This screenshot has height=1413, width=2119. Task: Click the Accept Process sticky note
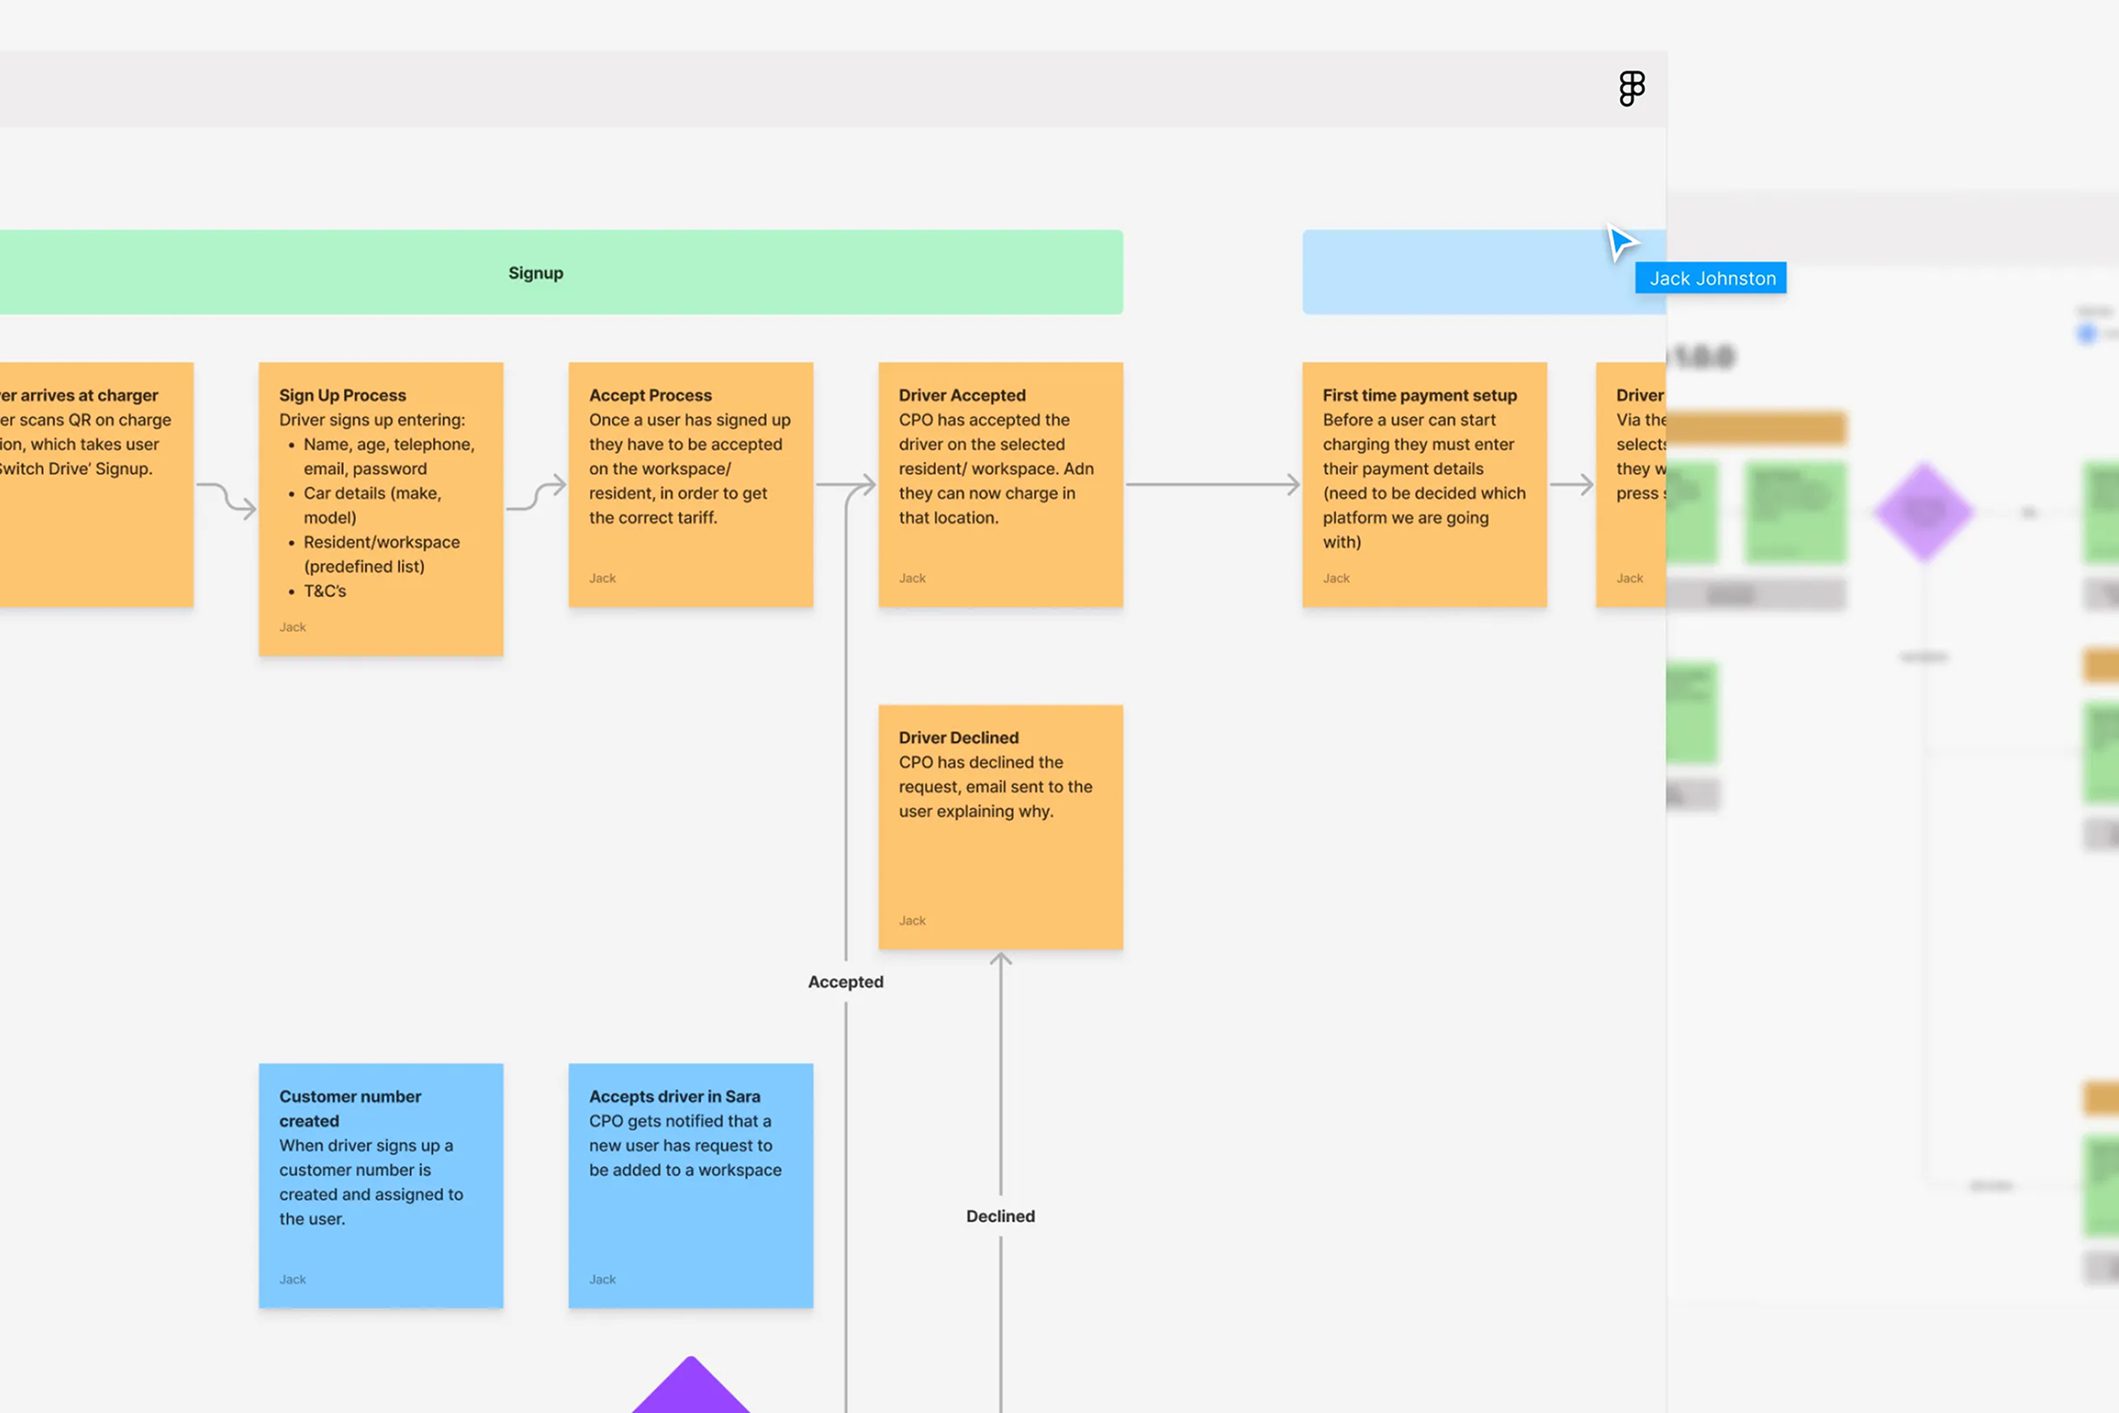[x=690, y=484]
